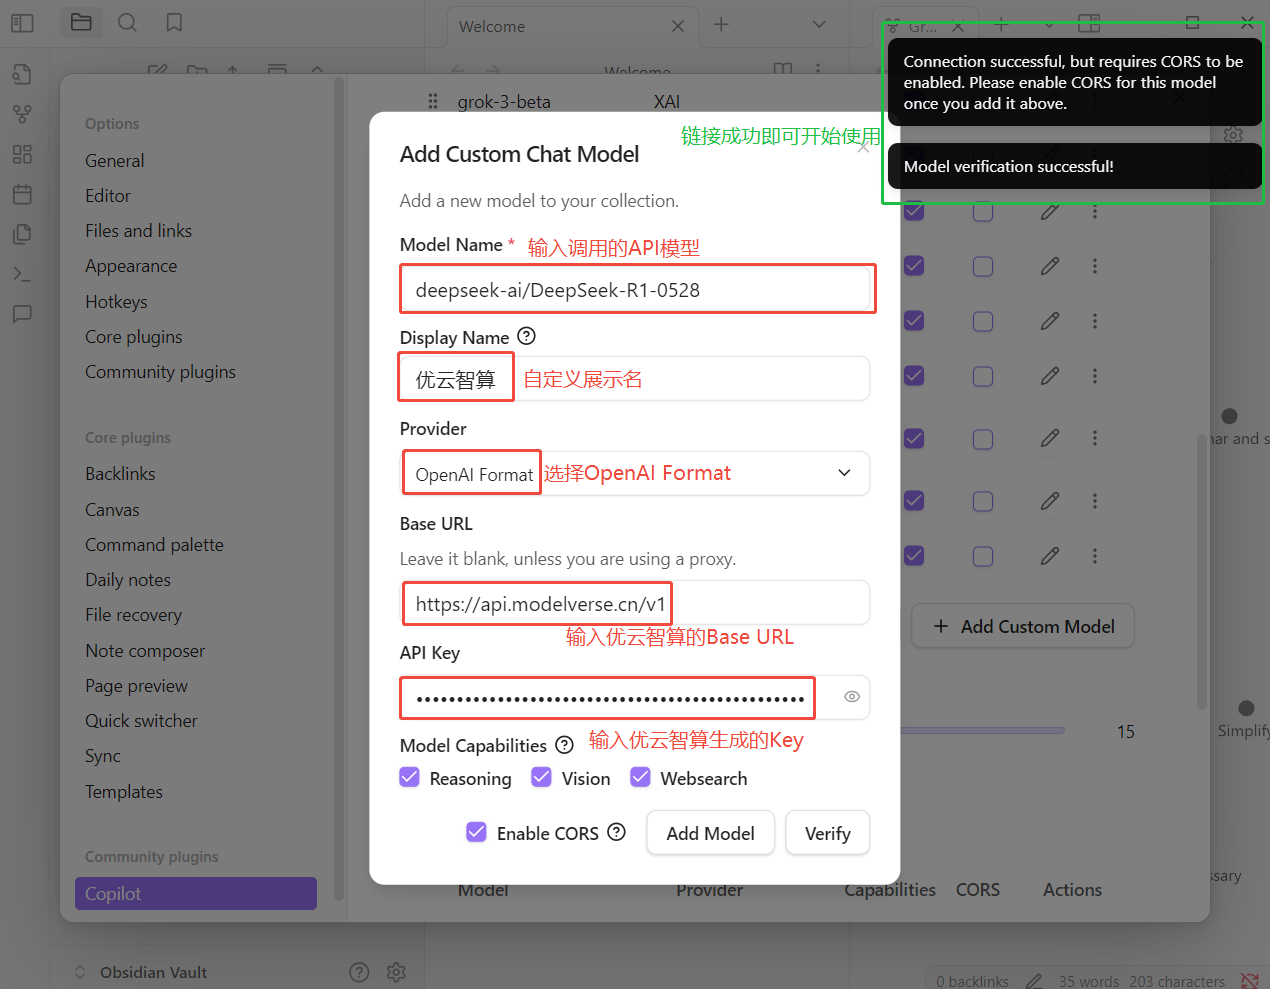Click help icon beside Display Name
Viewport: 1270px width, 989px height.
coord(527,336)
